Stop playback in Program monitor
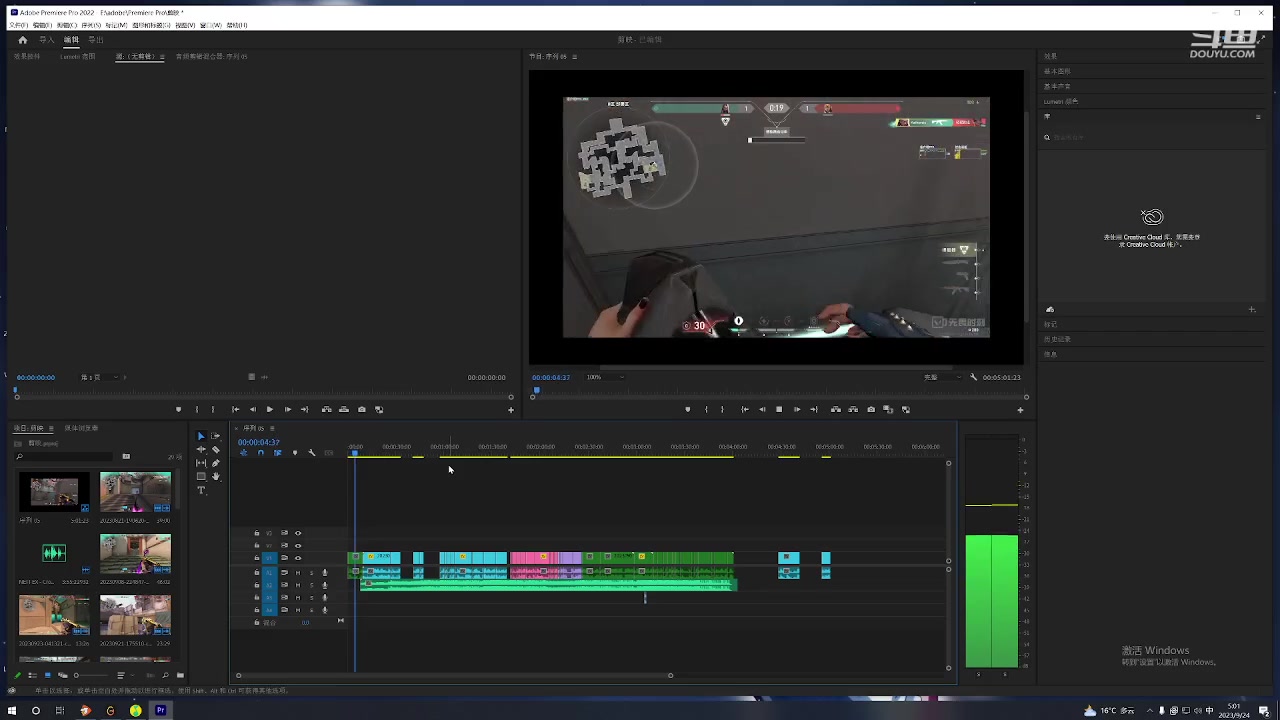Image resolution: width=1280 pixels, height=720 pixels. (779, 409)
